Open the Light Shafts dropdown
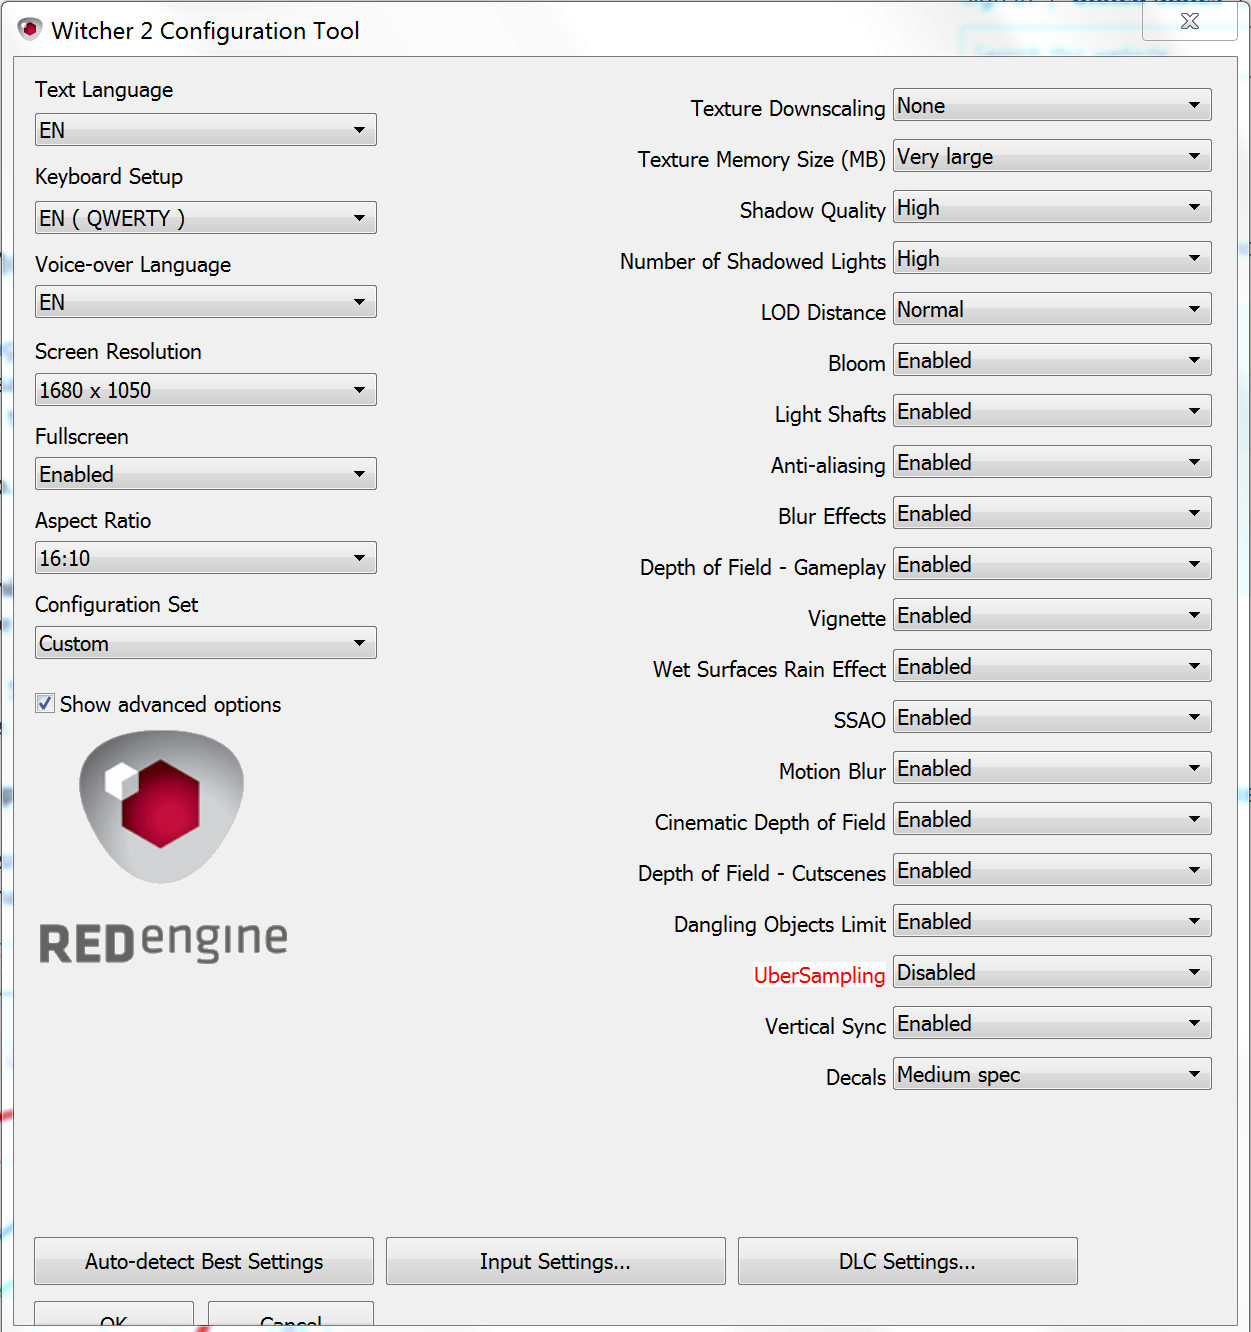The height and width of the screenshot is (1332, 1251). [x=1052, y=411]
